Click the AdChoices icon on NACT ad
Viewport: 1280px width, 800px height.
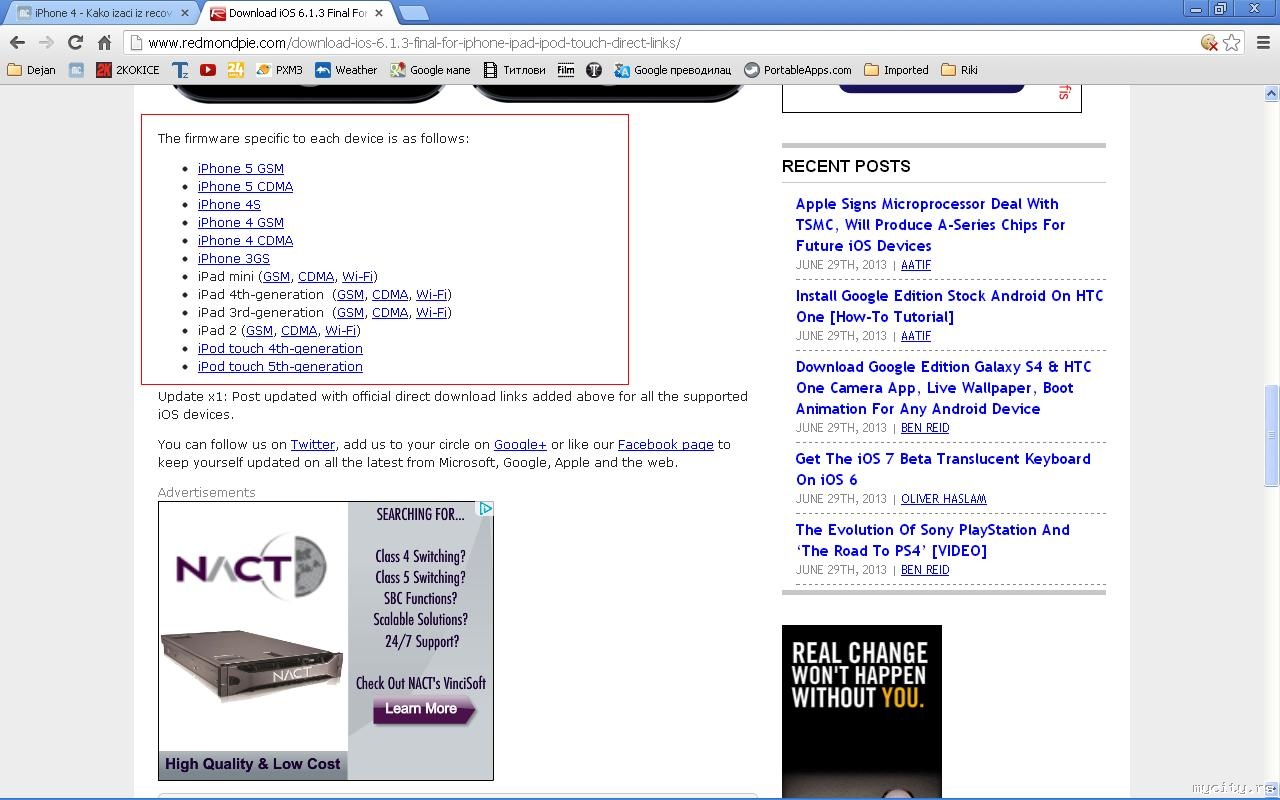[485, 509]
